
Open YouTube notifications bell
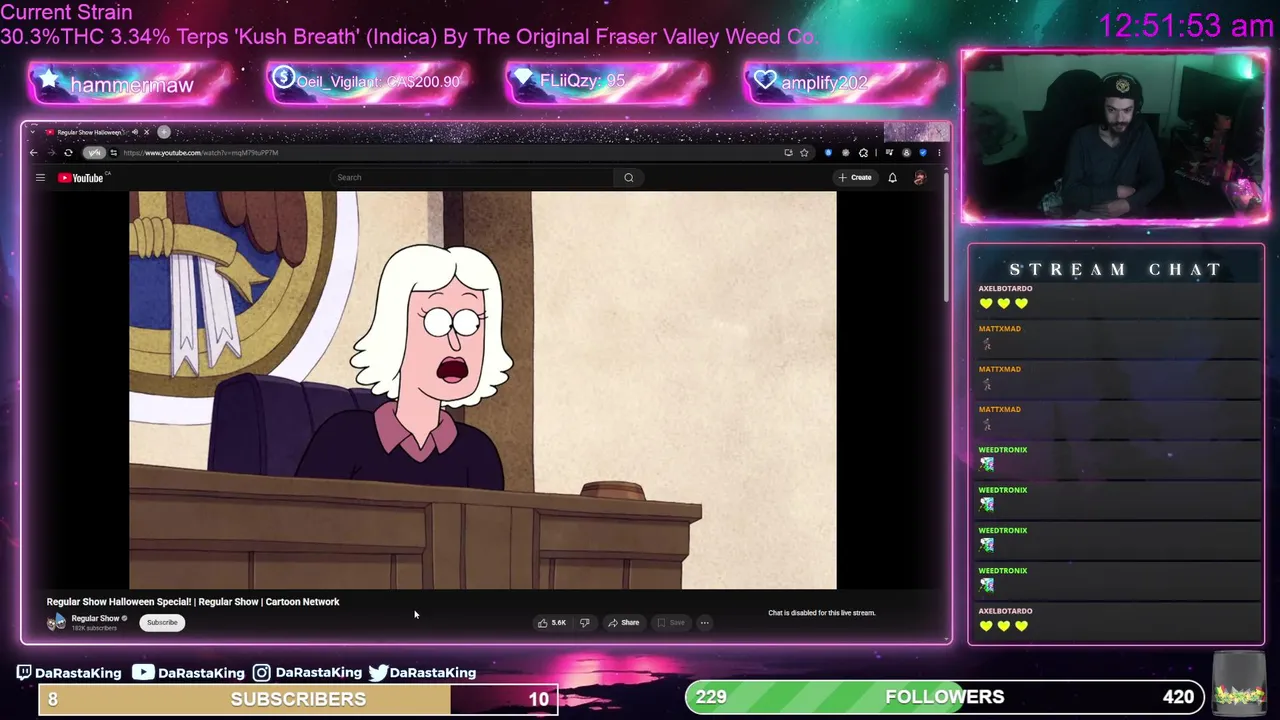click(892, 178)
